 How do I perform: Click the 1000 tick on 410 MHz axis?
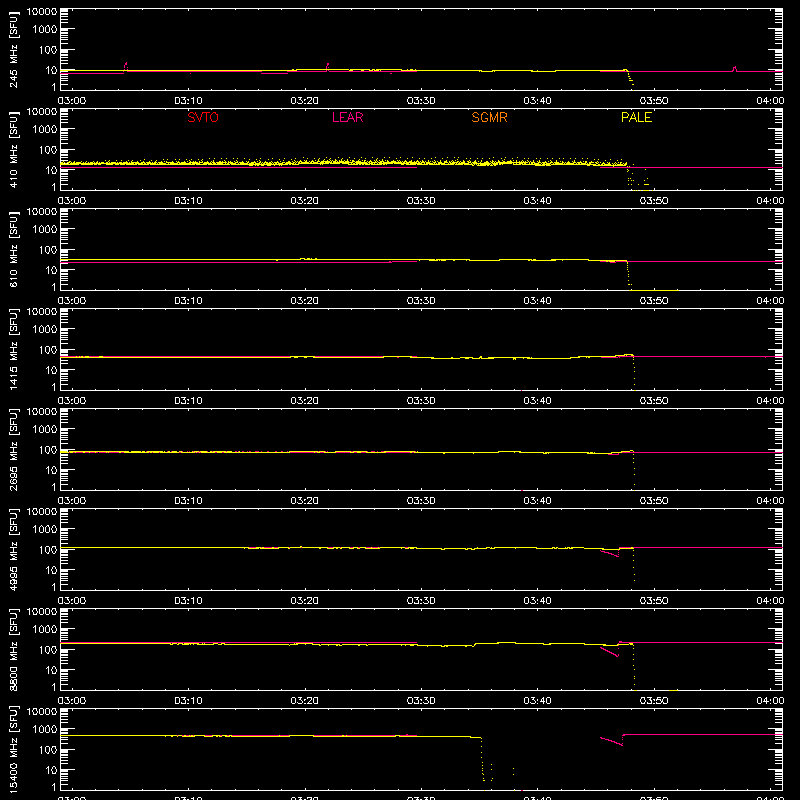click(x=45, y=130)
